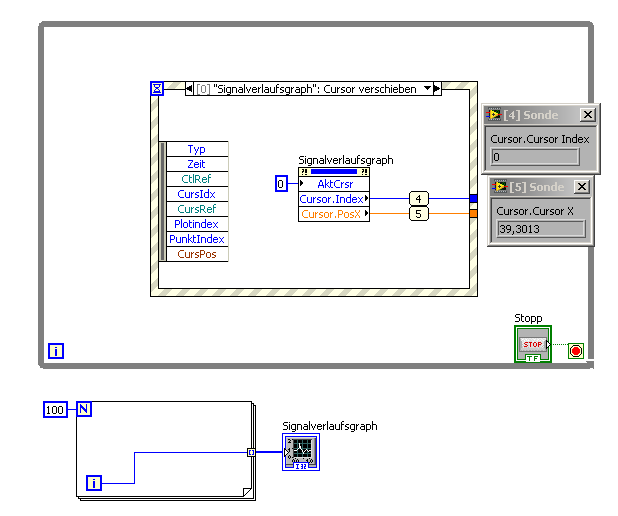The height and width of the screenshot is (516, 618).
Task: Click the Cursor.Cursor X value field
Action: [x=541, y=229]
